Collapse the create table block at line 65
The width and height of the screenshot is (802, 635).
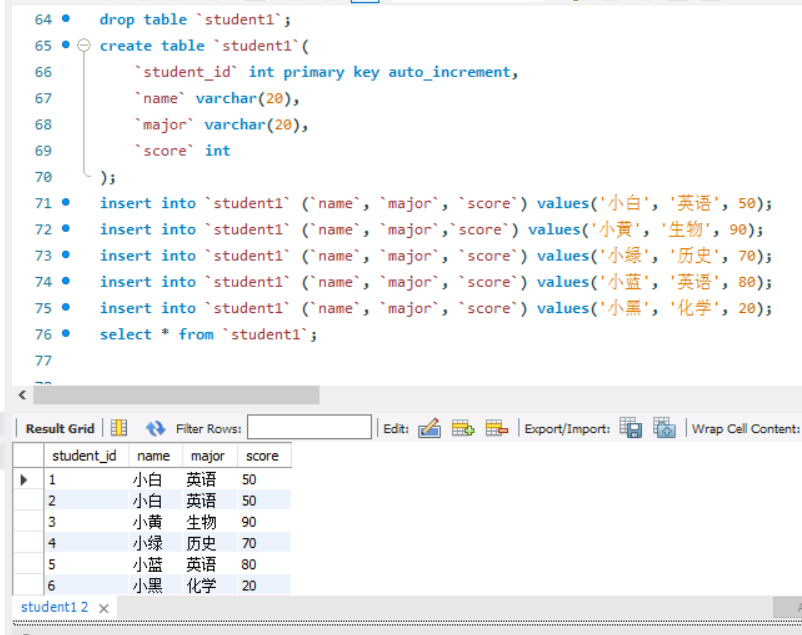pyautogui.click(x=84, y=46)
